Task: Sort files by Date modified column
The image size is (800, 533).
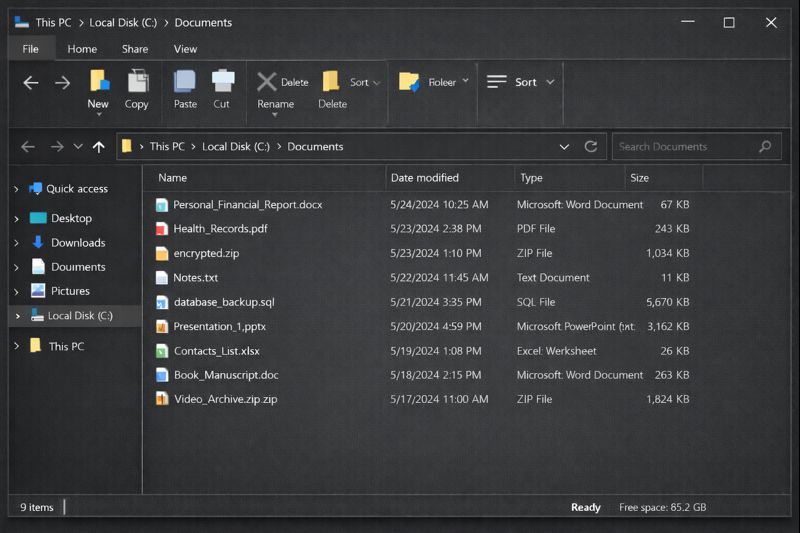Action: click(424, 178)
